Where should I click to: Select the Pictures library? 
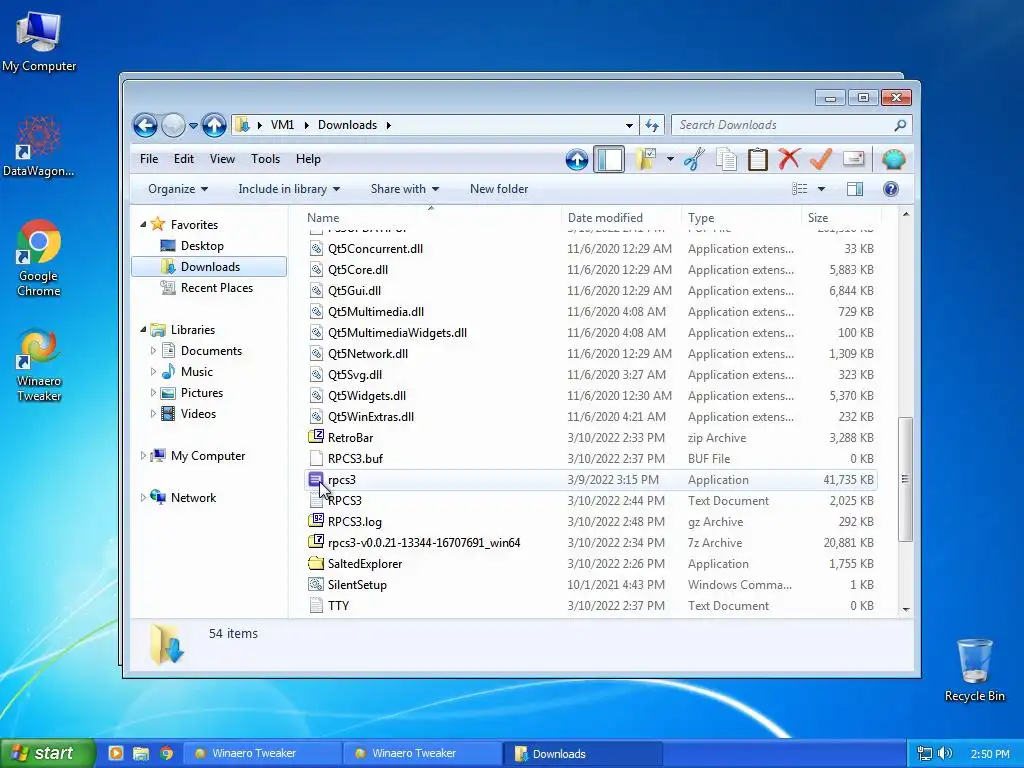click(x=202, y=392)
